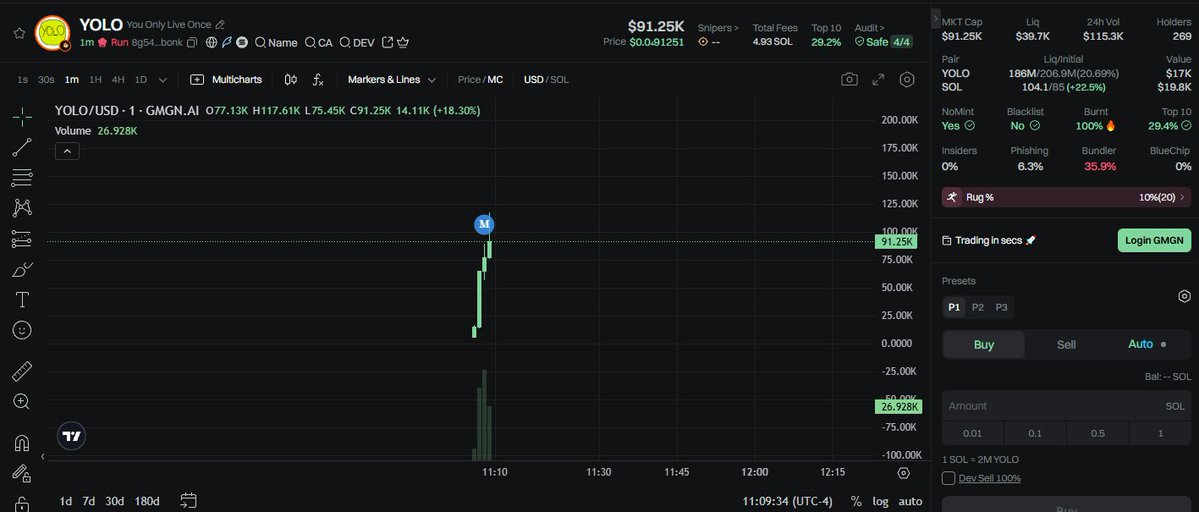Open price axis settings gear

coord(903,473)
